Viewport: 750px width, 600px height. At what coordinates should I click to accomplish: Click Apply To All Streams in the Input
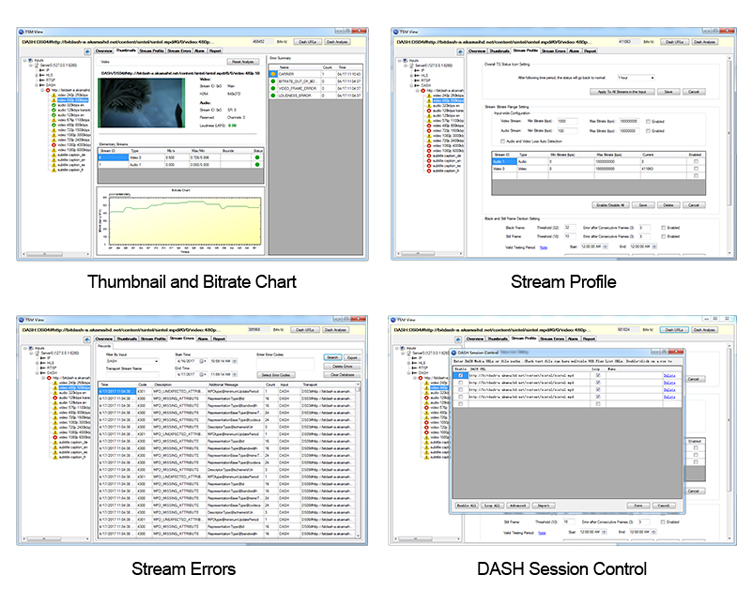click(x=622, y=92)
